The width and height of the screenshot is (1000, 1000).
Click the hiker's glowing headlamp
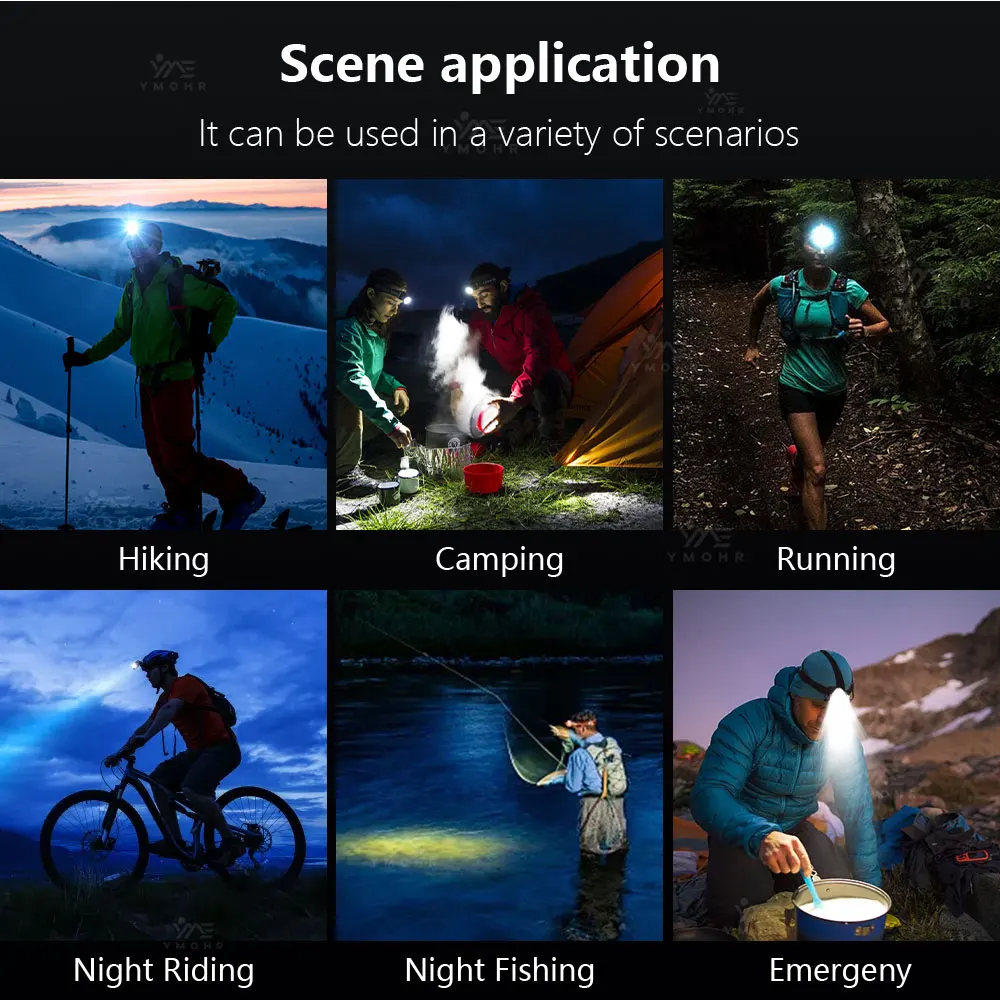pos(132,228)
